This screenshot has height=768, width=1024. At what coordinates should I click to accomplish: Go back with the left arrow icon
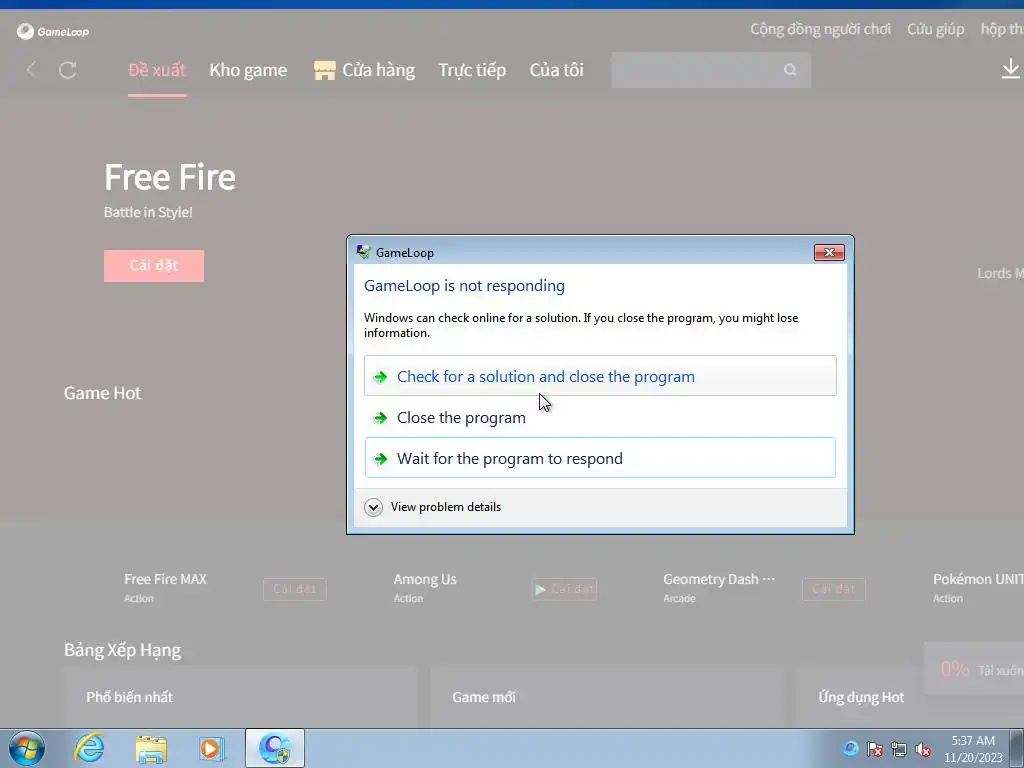click(31, 70)
